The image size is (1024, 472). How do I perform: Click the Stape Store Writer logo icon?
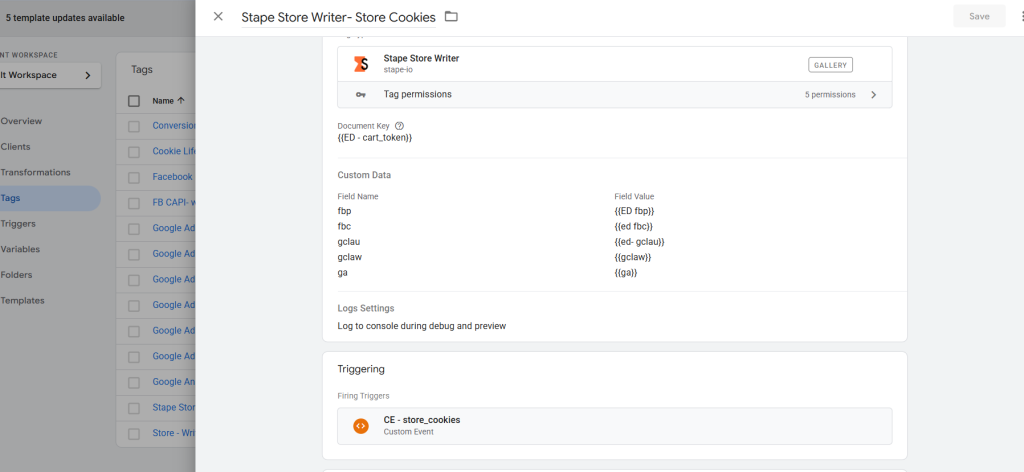(361, 64)
